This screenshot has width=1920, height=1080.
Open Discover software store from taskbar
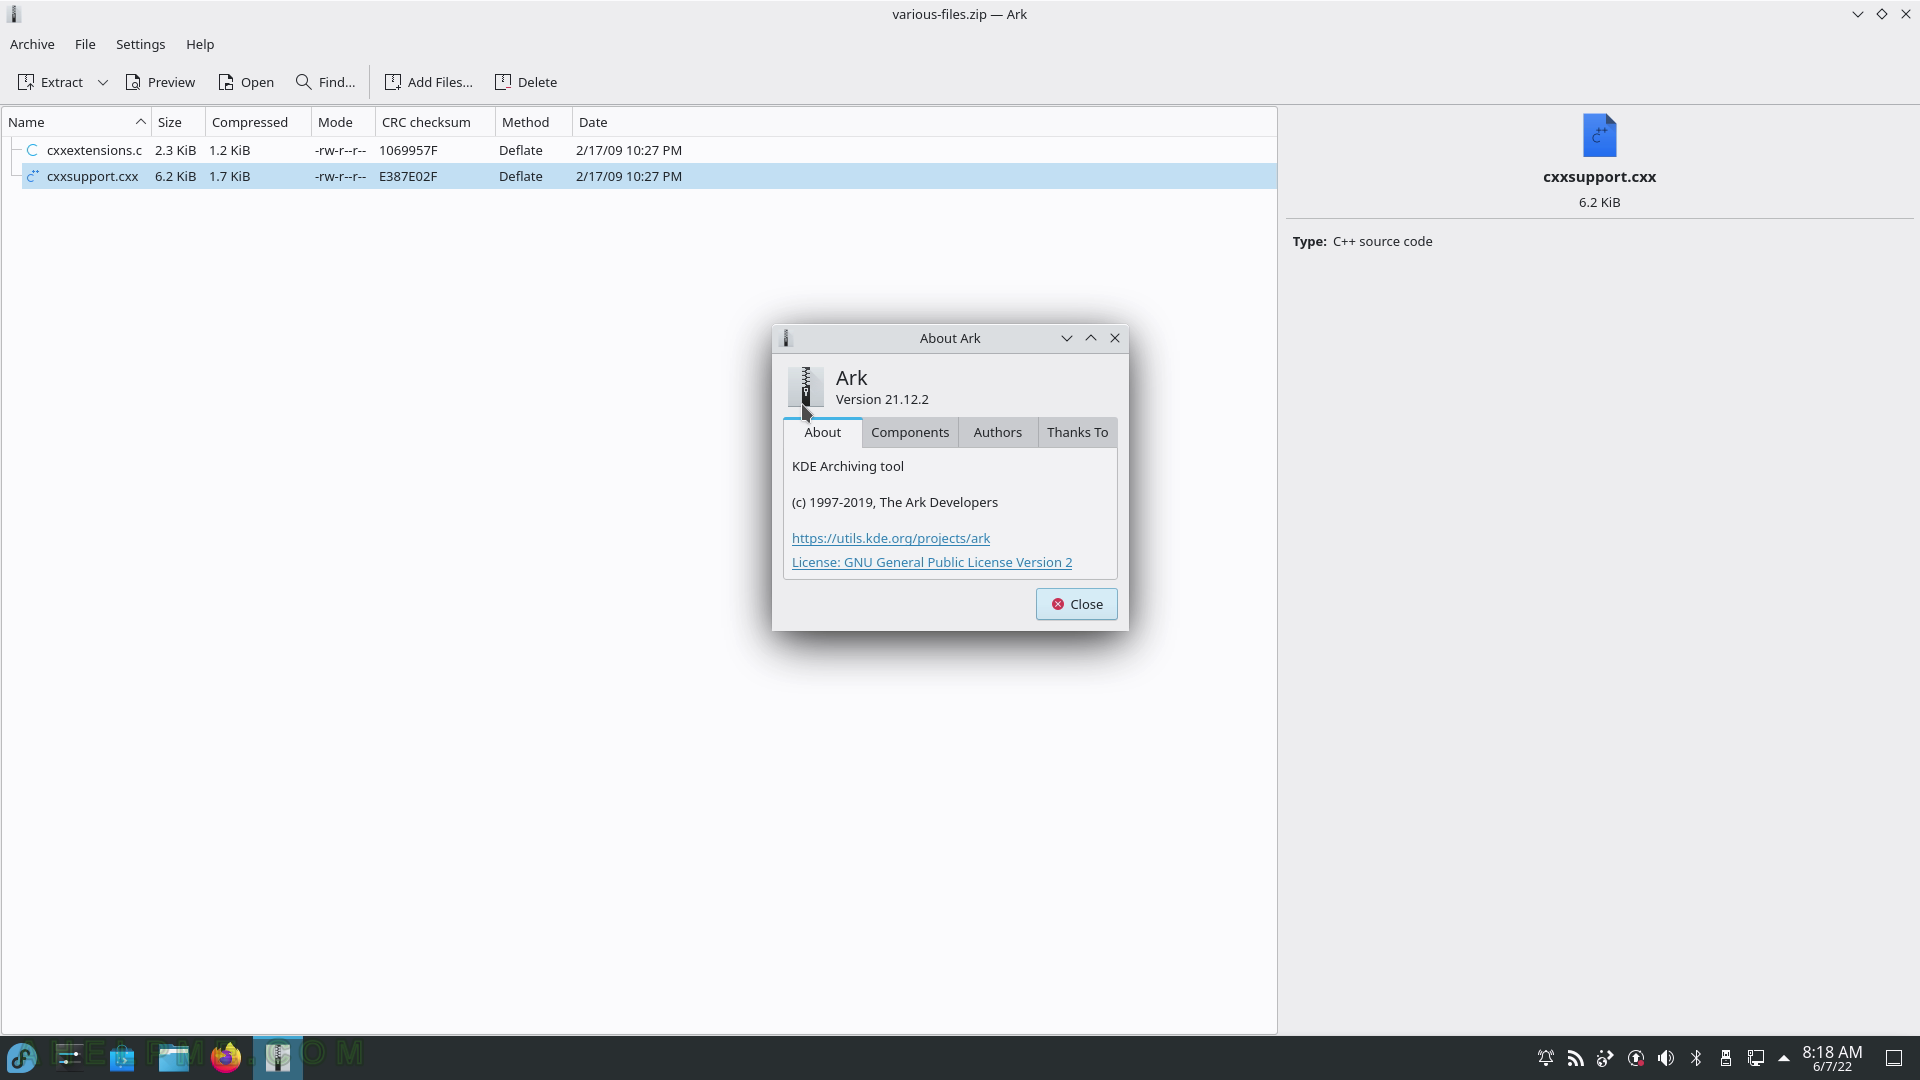pyautogui.click(x=122, y=1057)
